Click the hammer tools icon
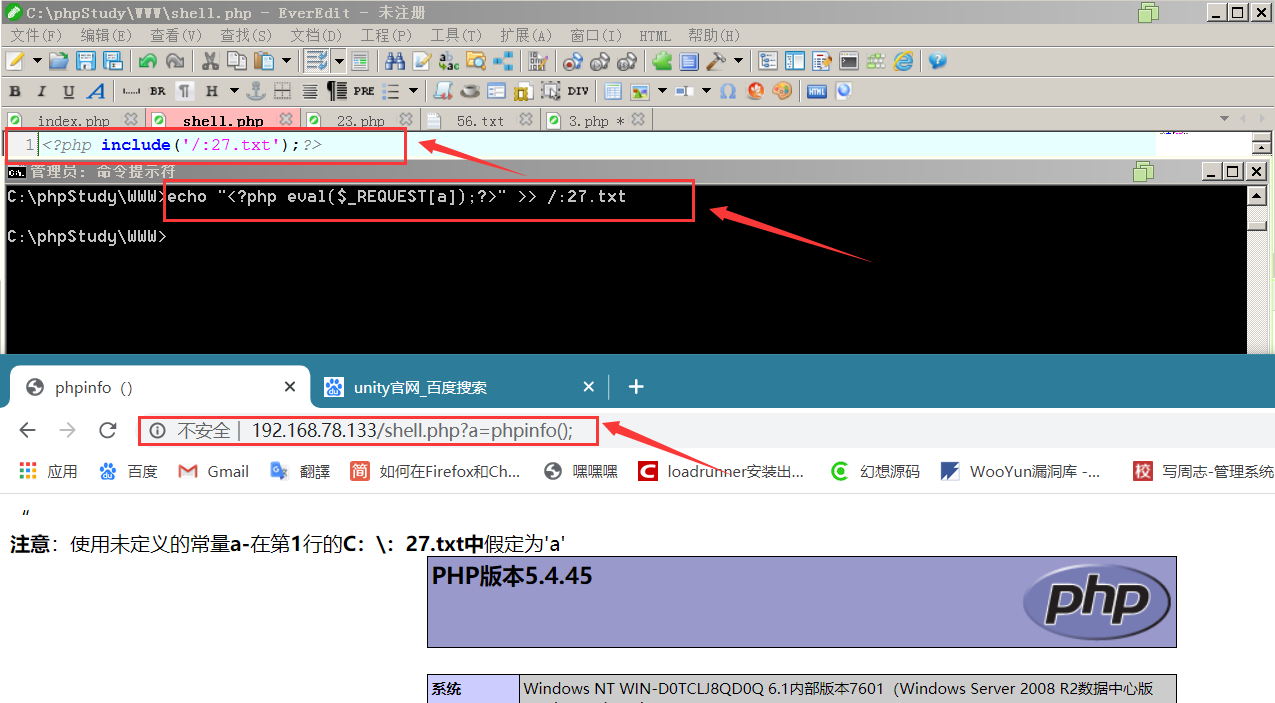Viewport: 1275px width, 703px height. click(x=716, y=61)
